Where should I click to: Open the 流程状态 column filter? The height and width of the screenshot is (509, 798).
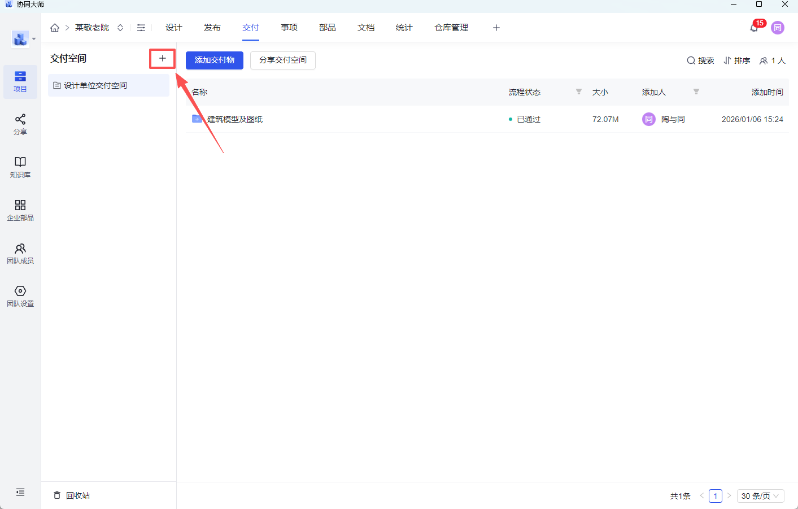point(578,92)
